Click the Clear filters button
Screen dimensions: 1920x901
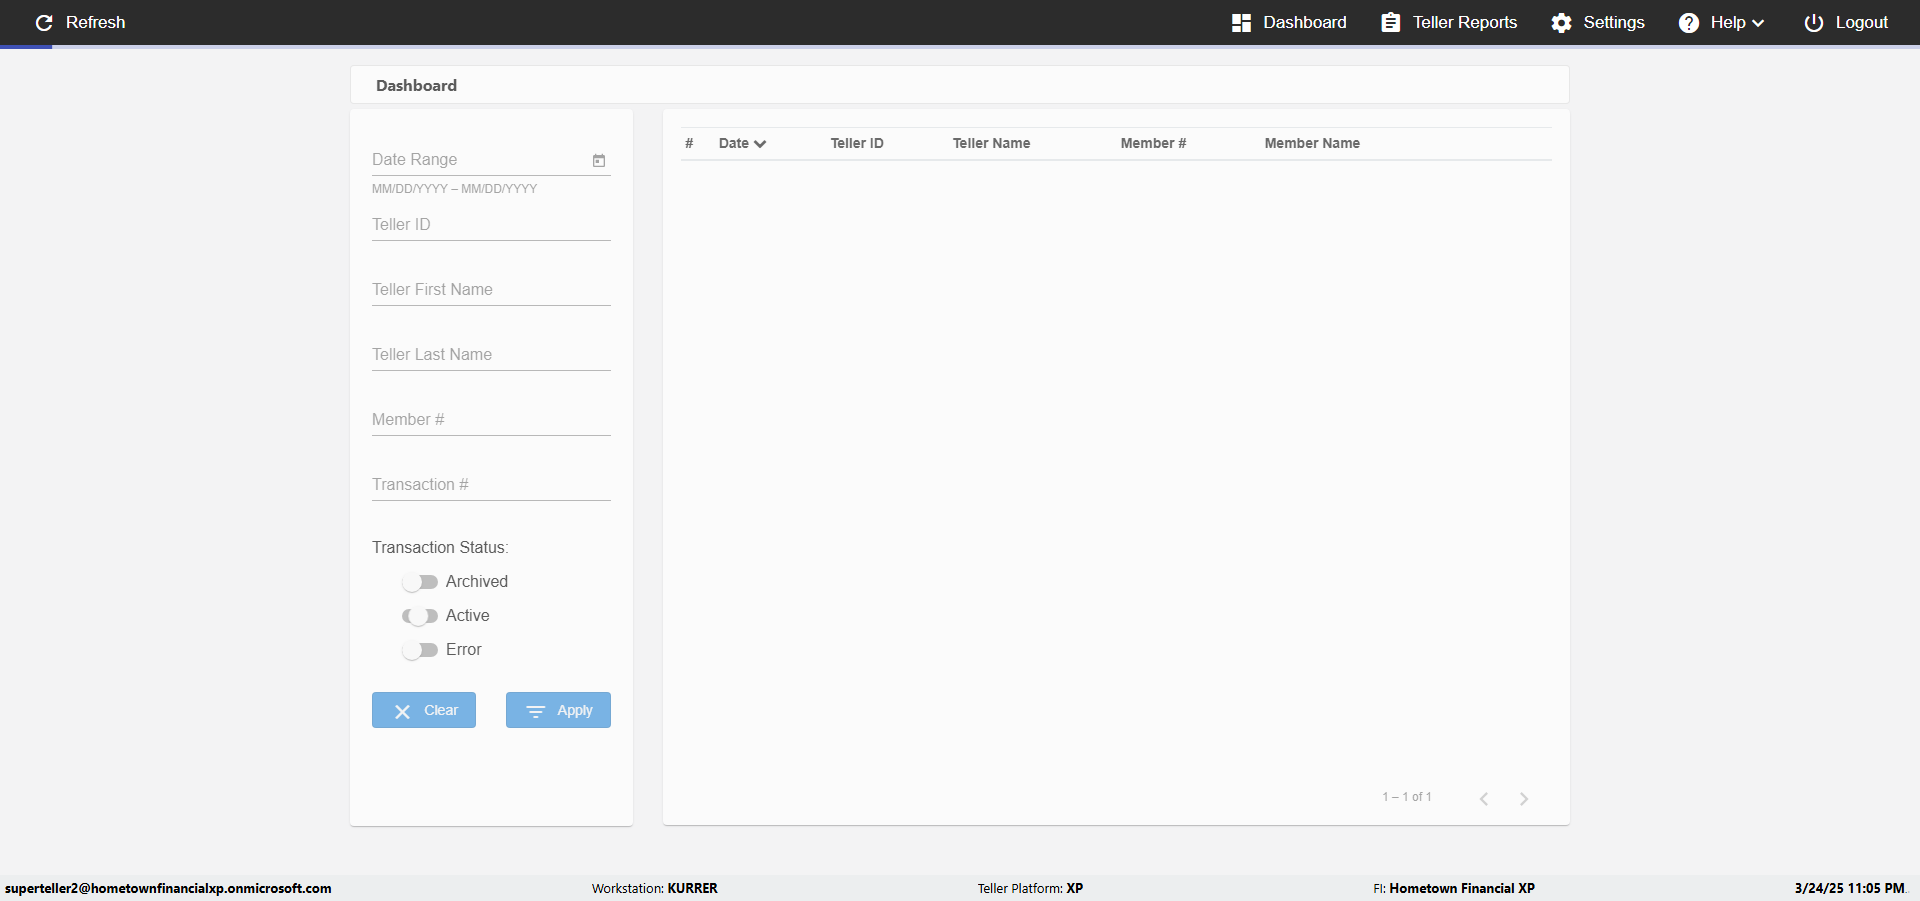tap(424, 710)
